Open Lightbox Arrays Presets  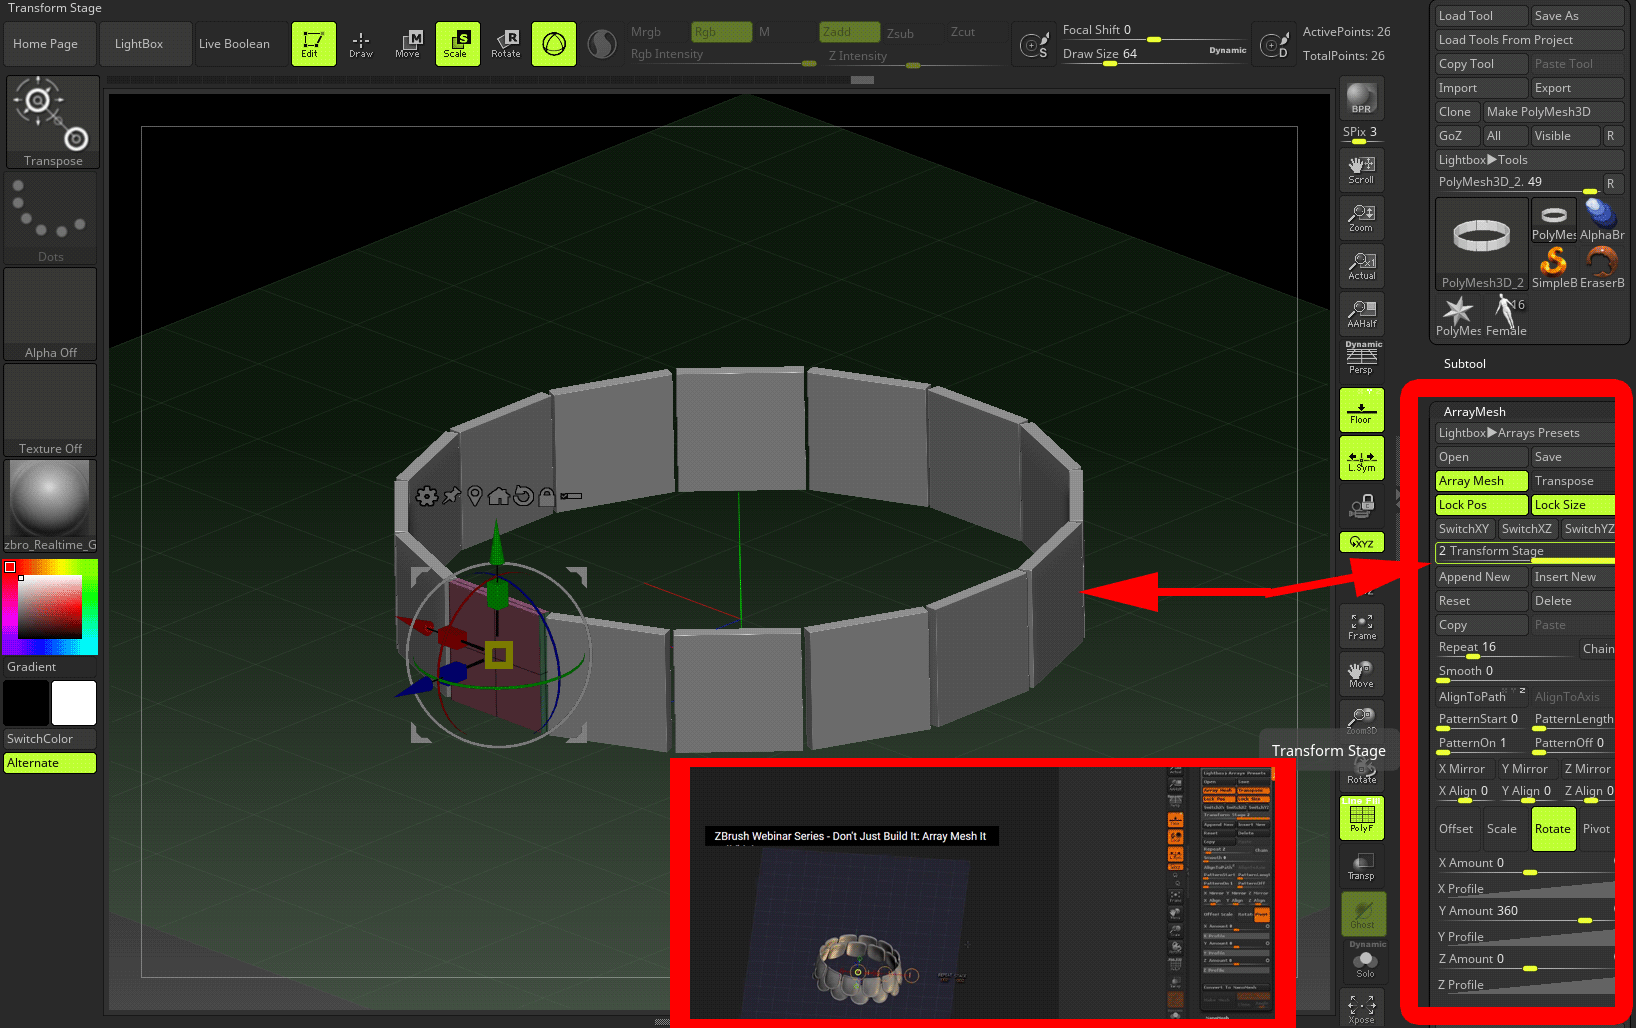(1524, 433)
